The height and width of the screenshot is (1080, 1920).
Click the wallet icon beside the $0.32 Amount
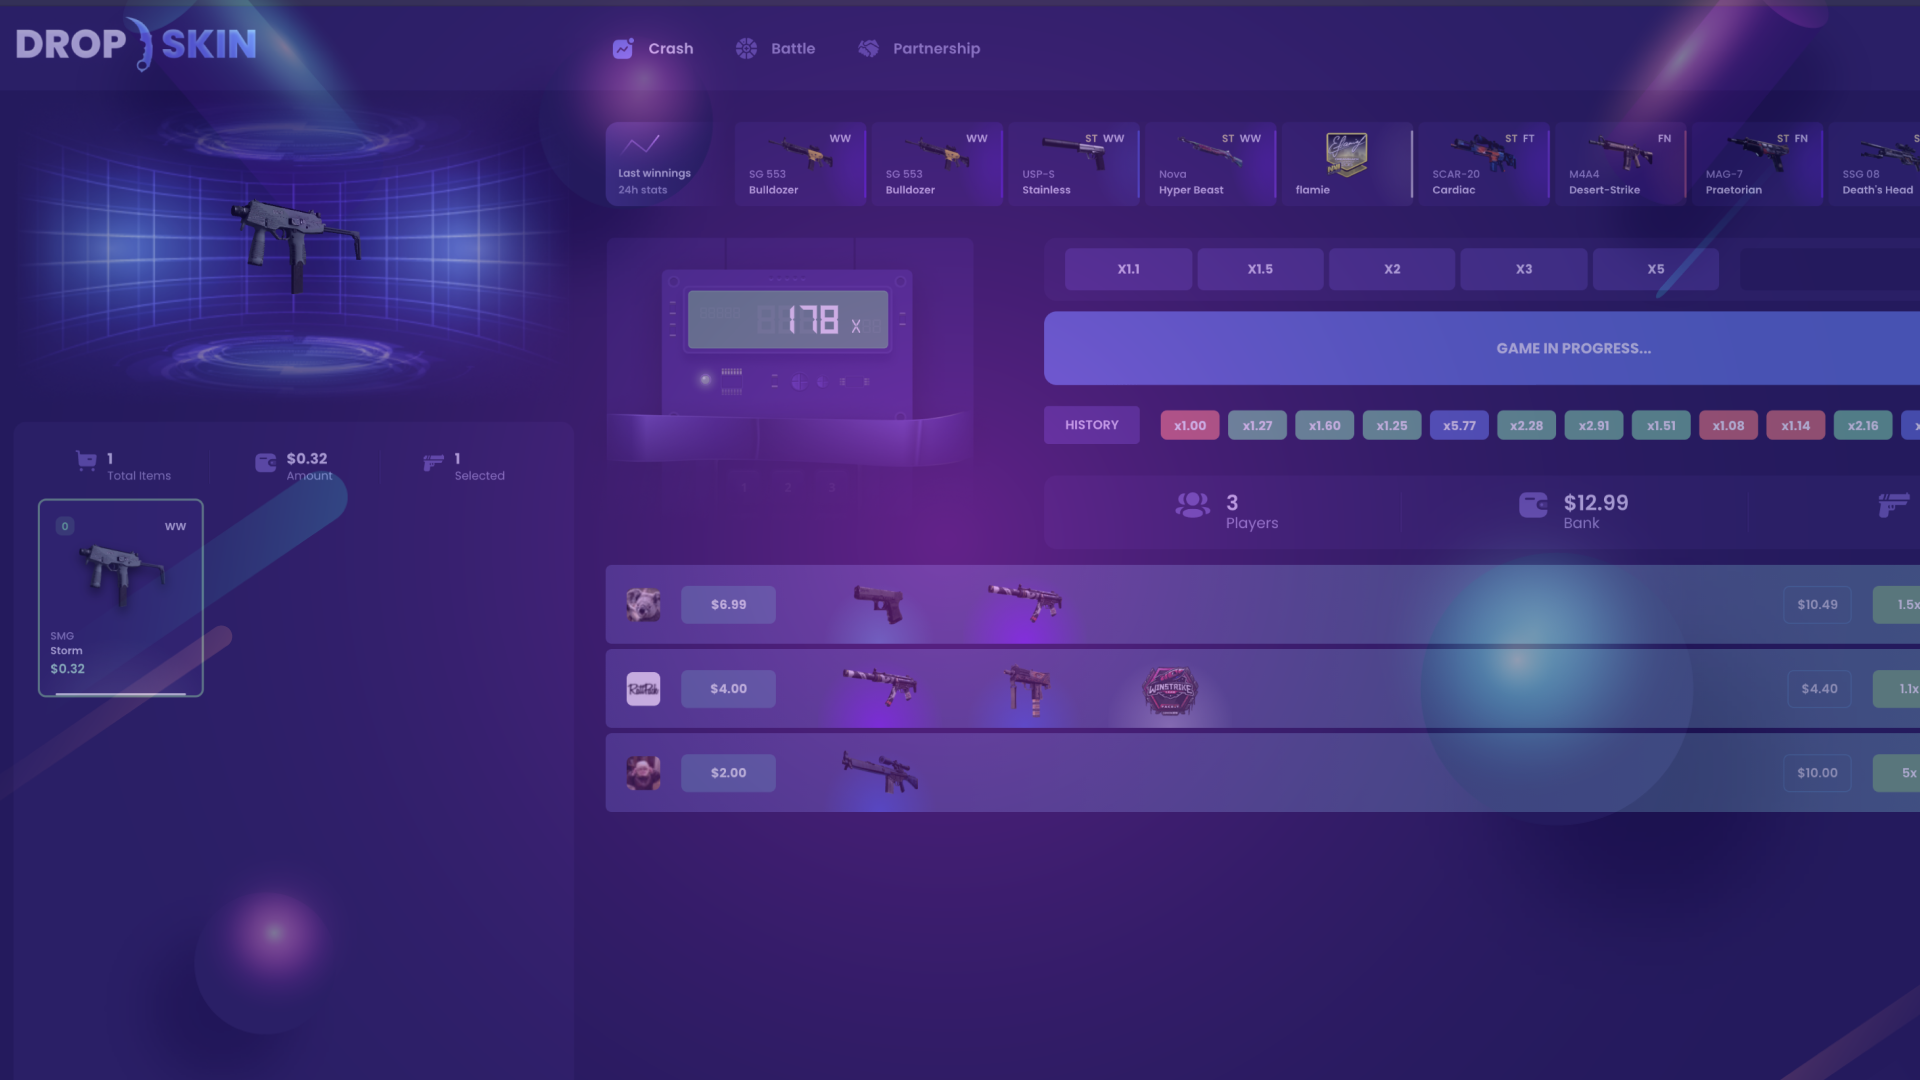pyautogui.click(x=264, y=461)
